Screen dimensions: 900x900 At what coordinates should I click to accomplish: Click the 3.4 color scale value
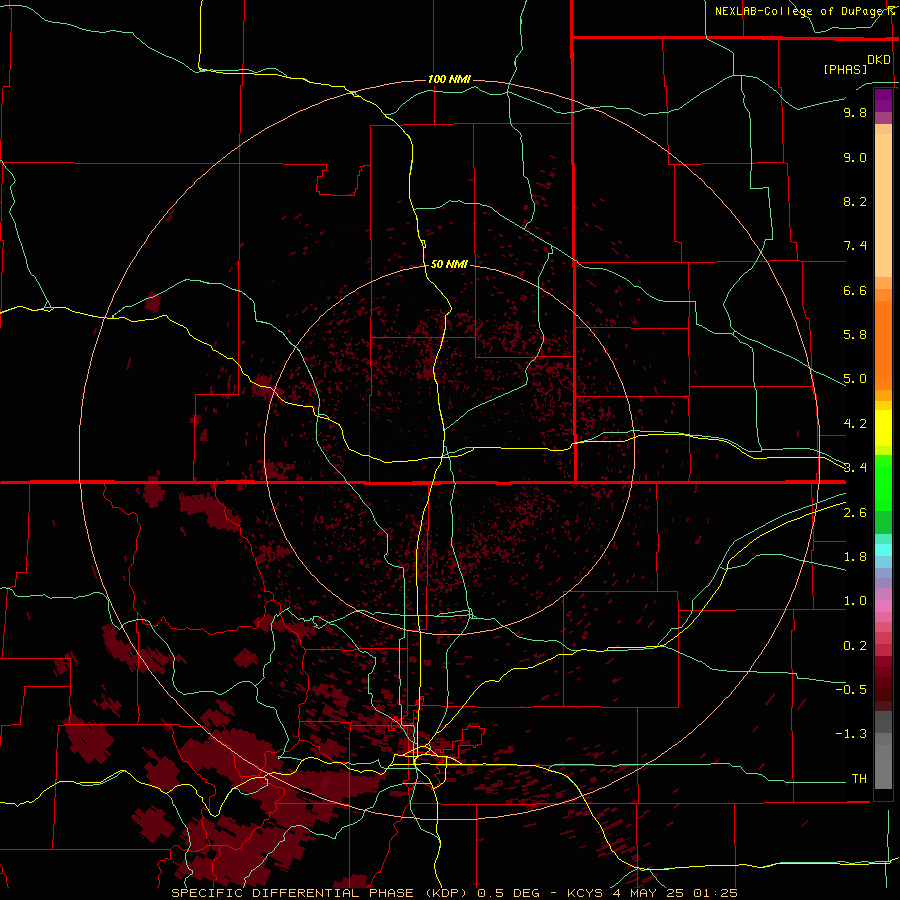point(855,468)
